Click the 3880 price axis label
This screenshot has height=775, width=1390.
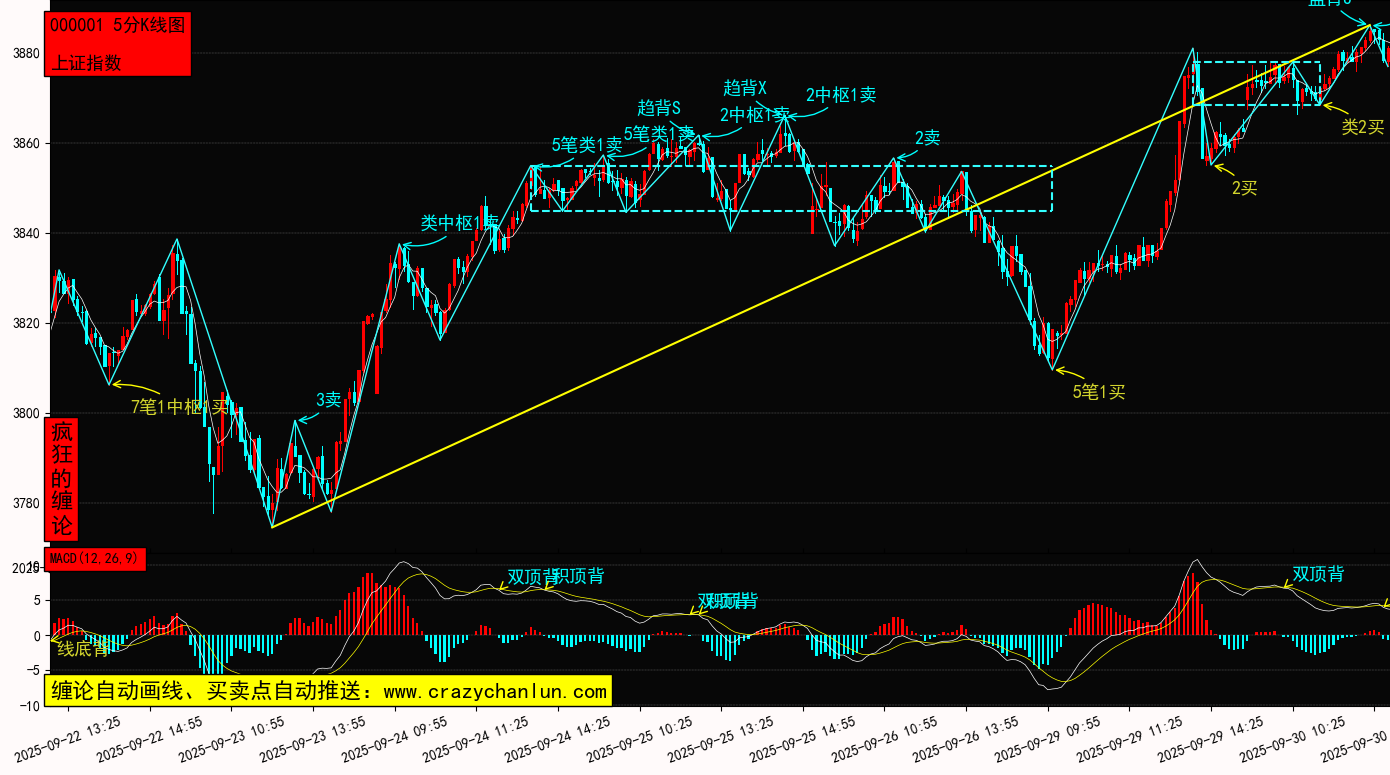pyautogui.click(x=21, y=54)
